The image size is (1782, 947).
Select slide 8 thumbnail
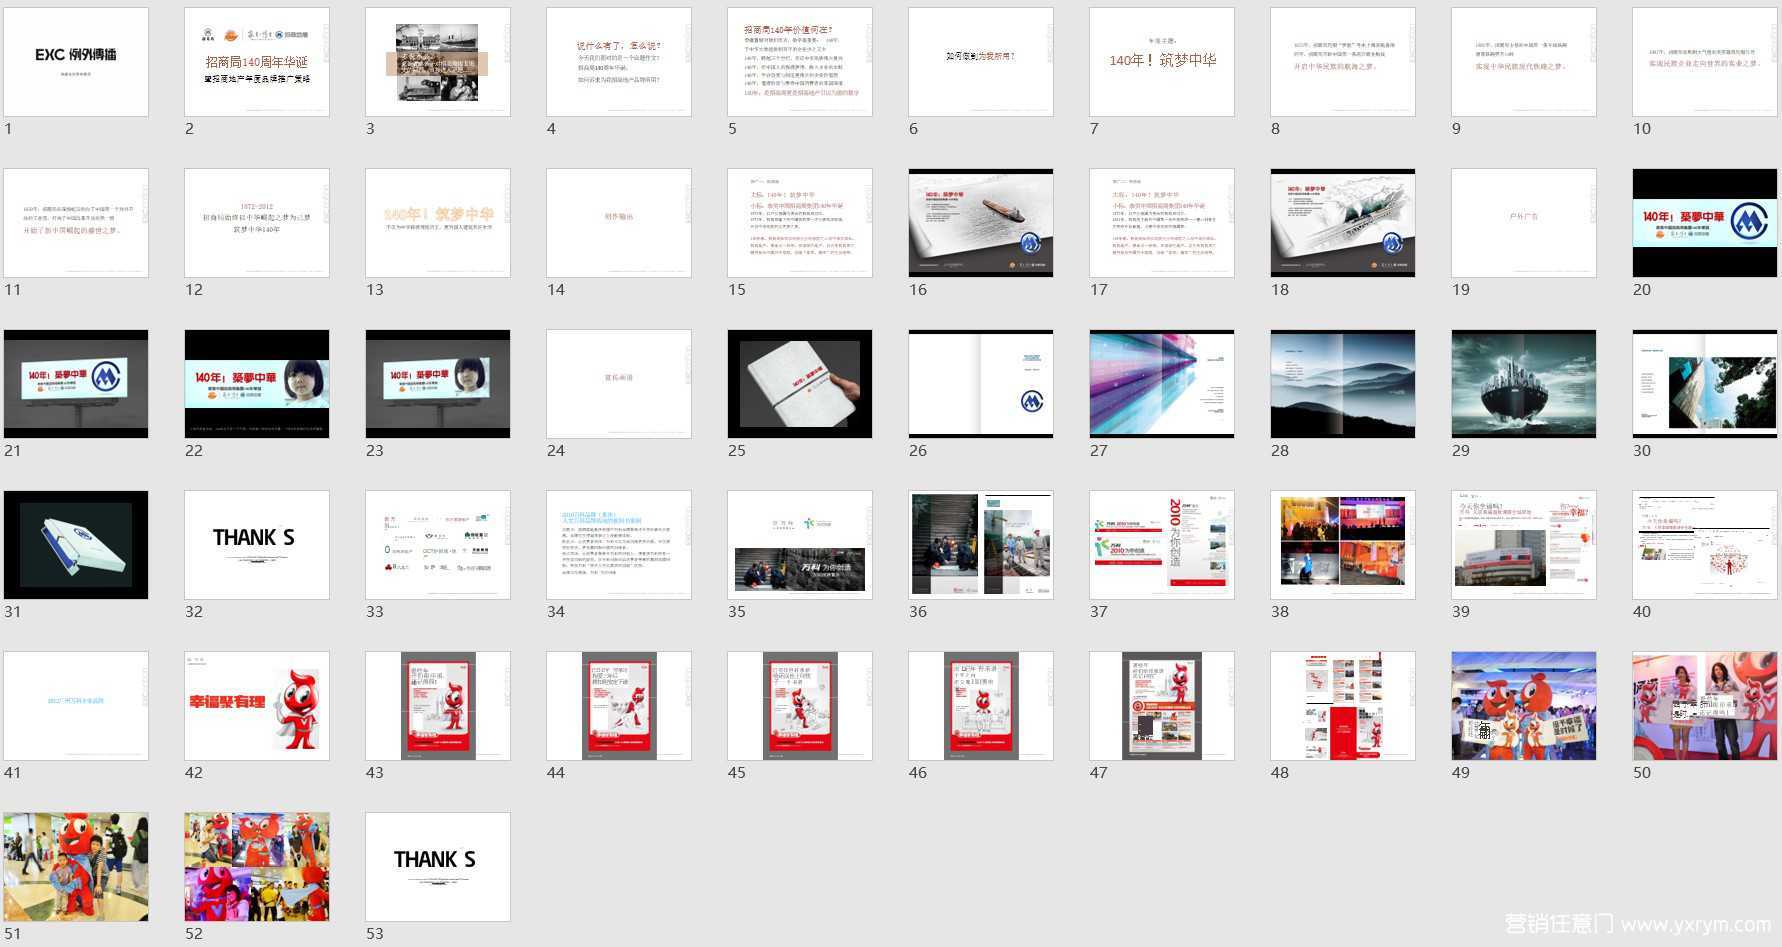click(1343, 62)
